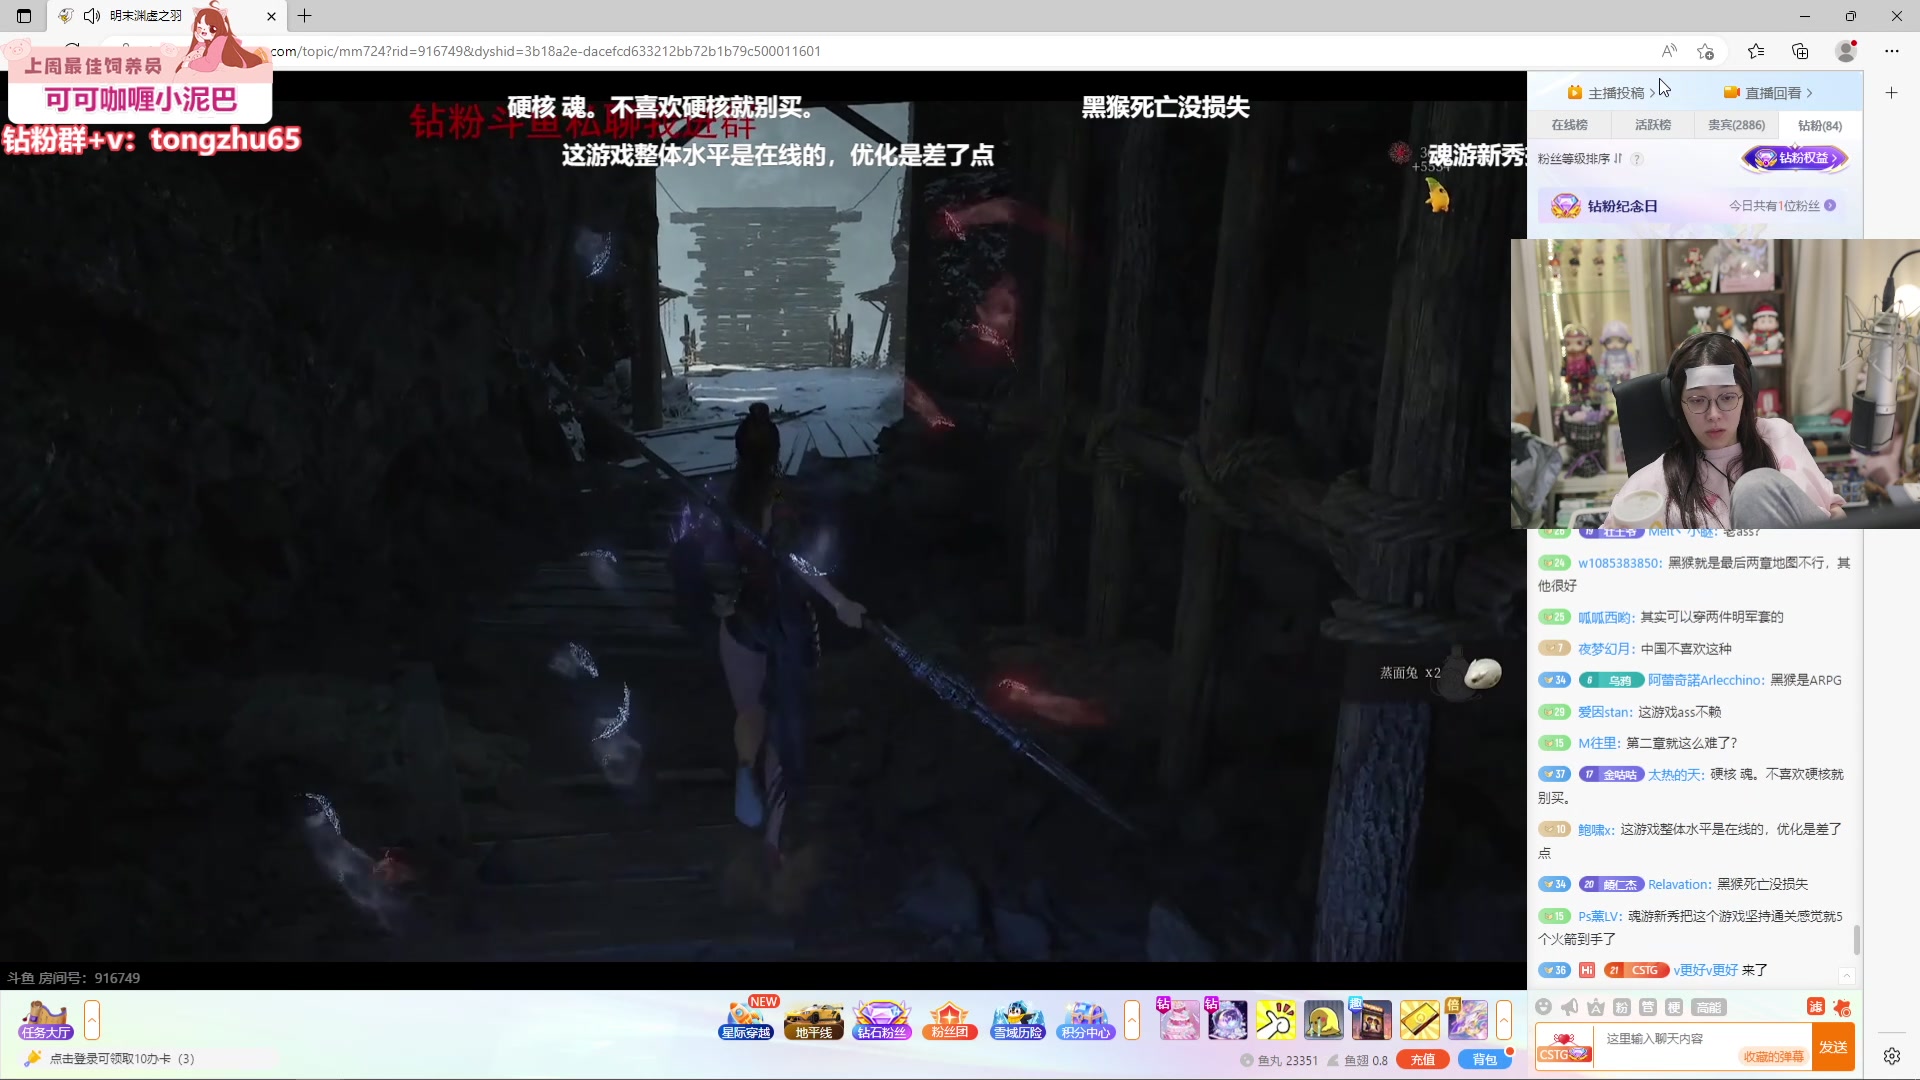Image resolution: width=1920 pixels, height=1080 pixels.
Task: Send the purple crystal ball gift
Action: coord(1227,1020)
